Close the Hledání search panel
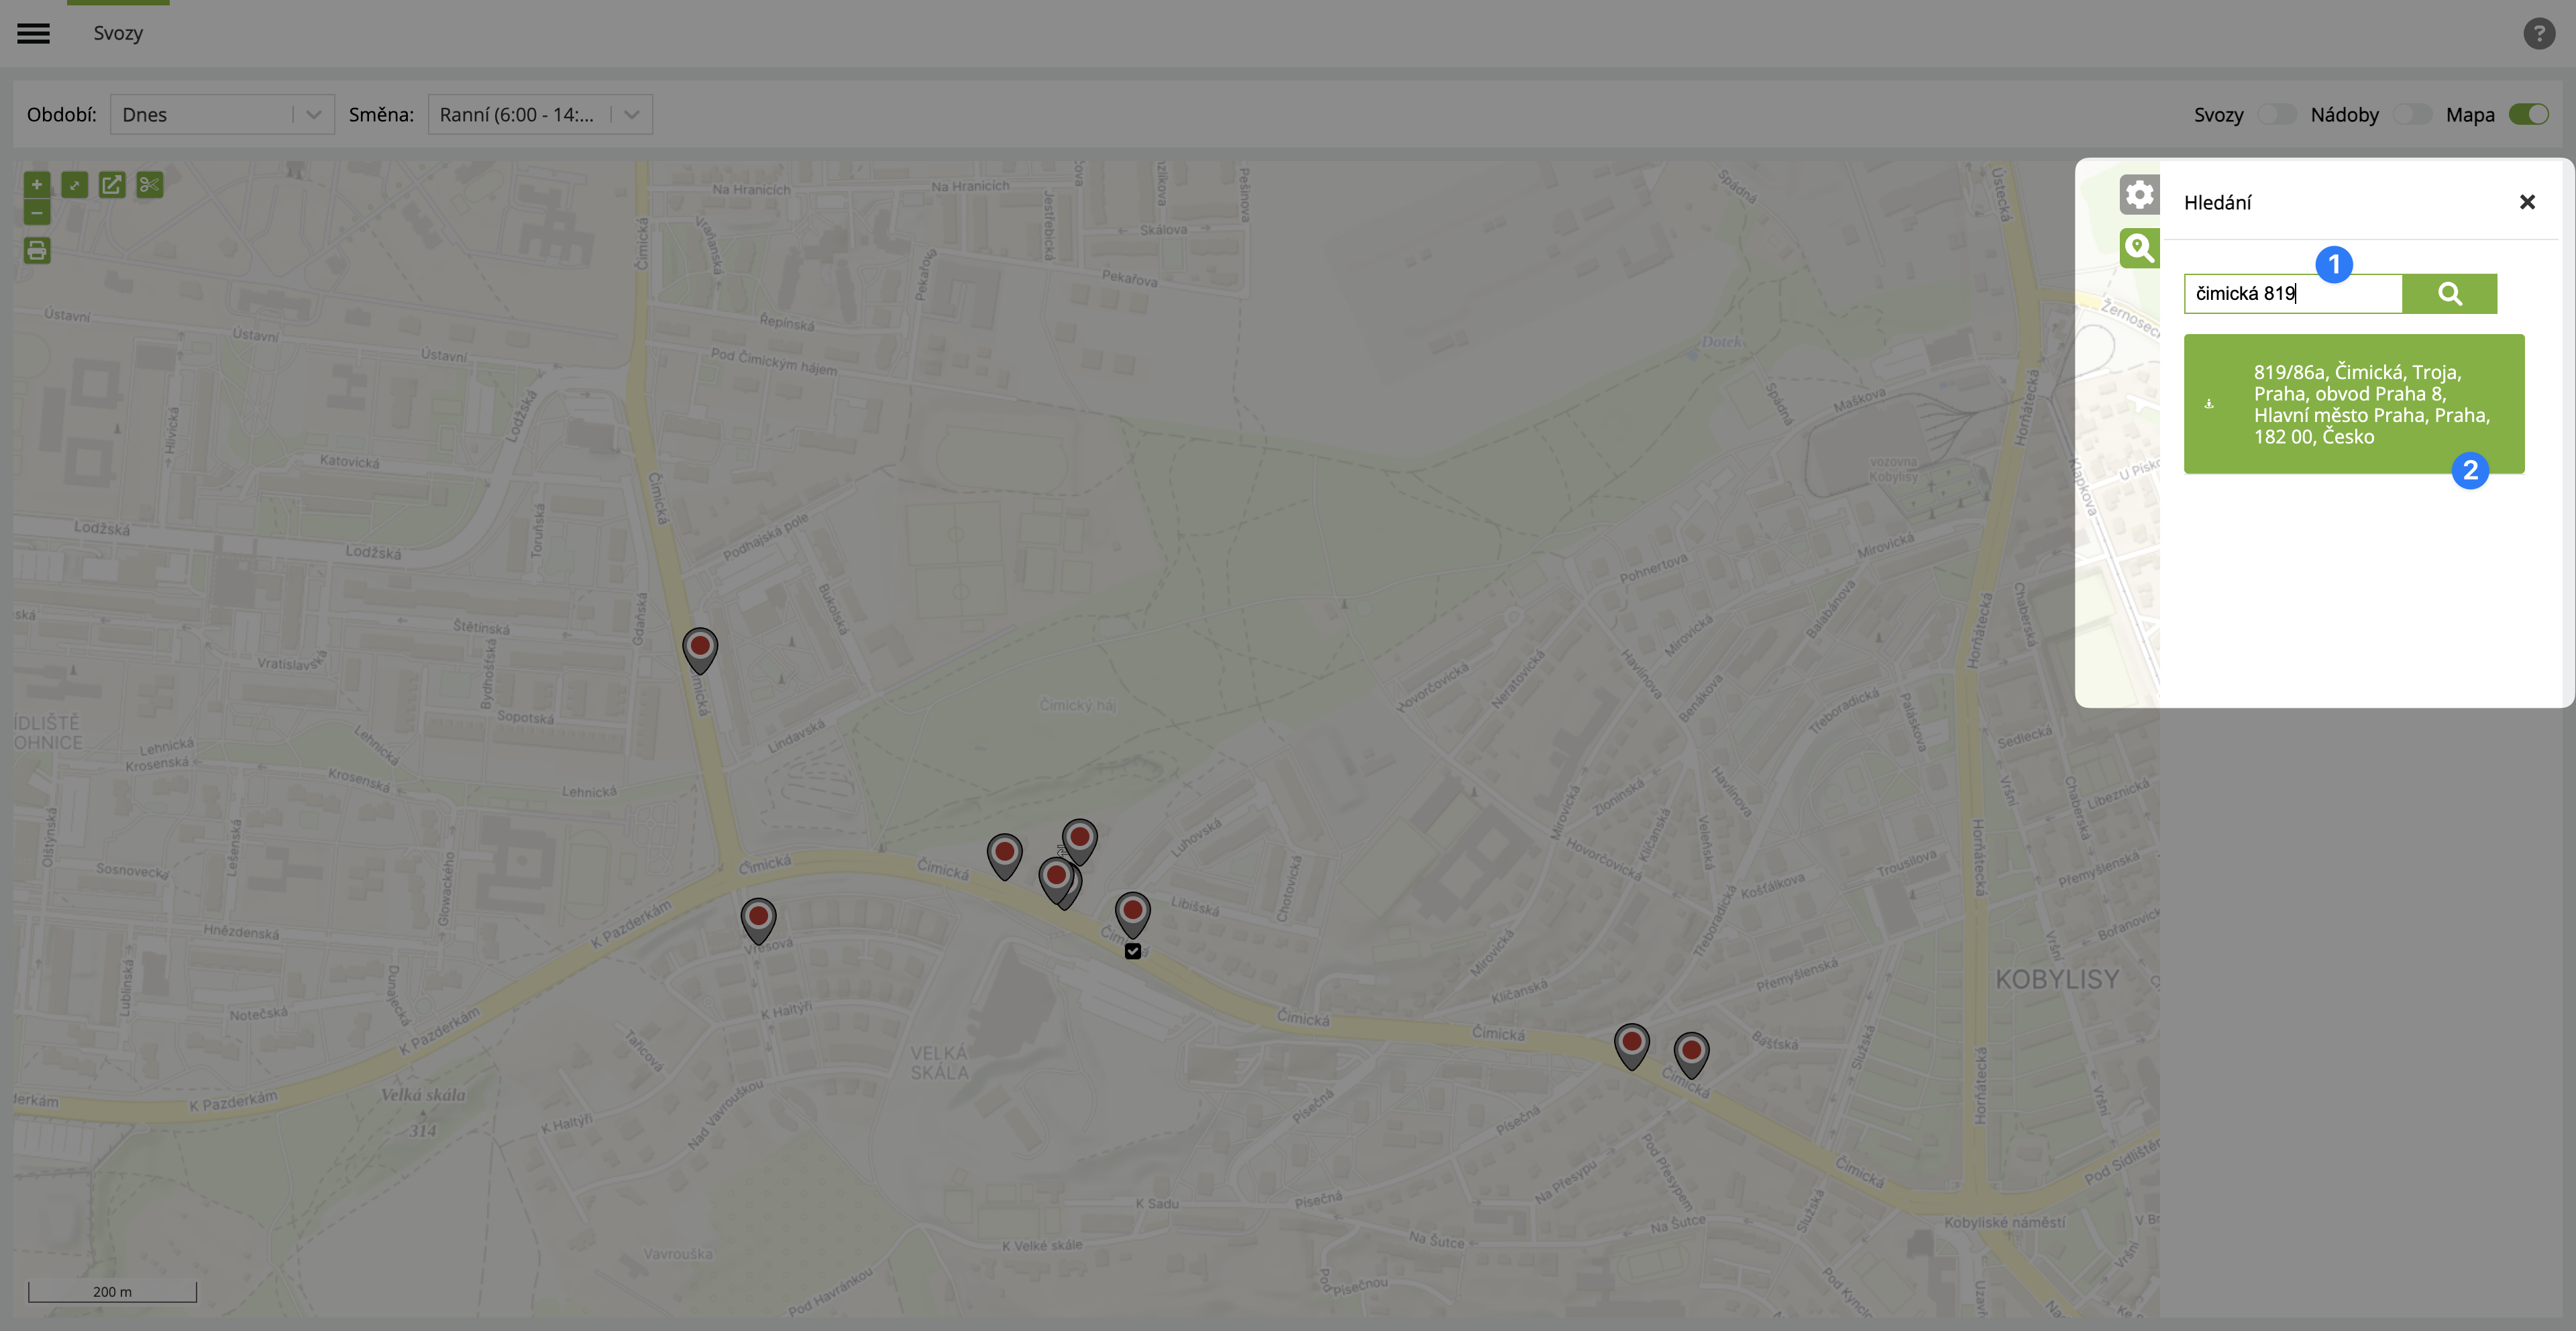2576x1331 pixels. click(2527, 202)
